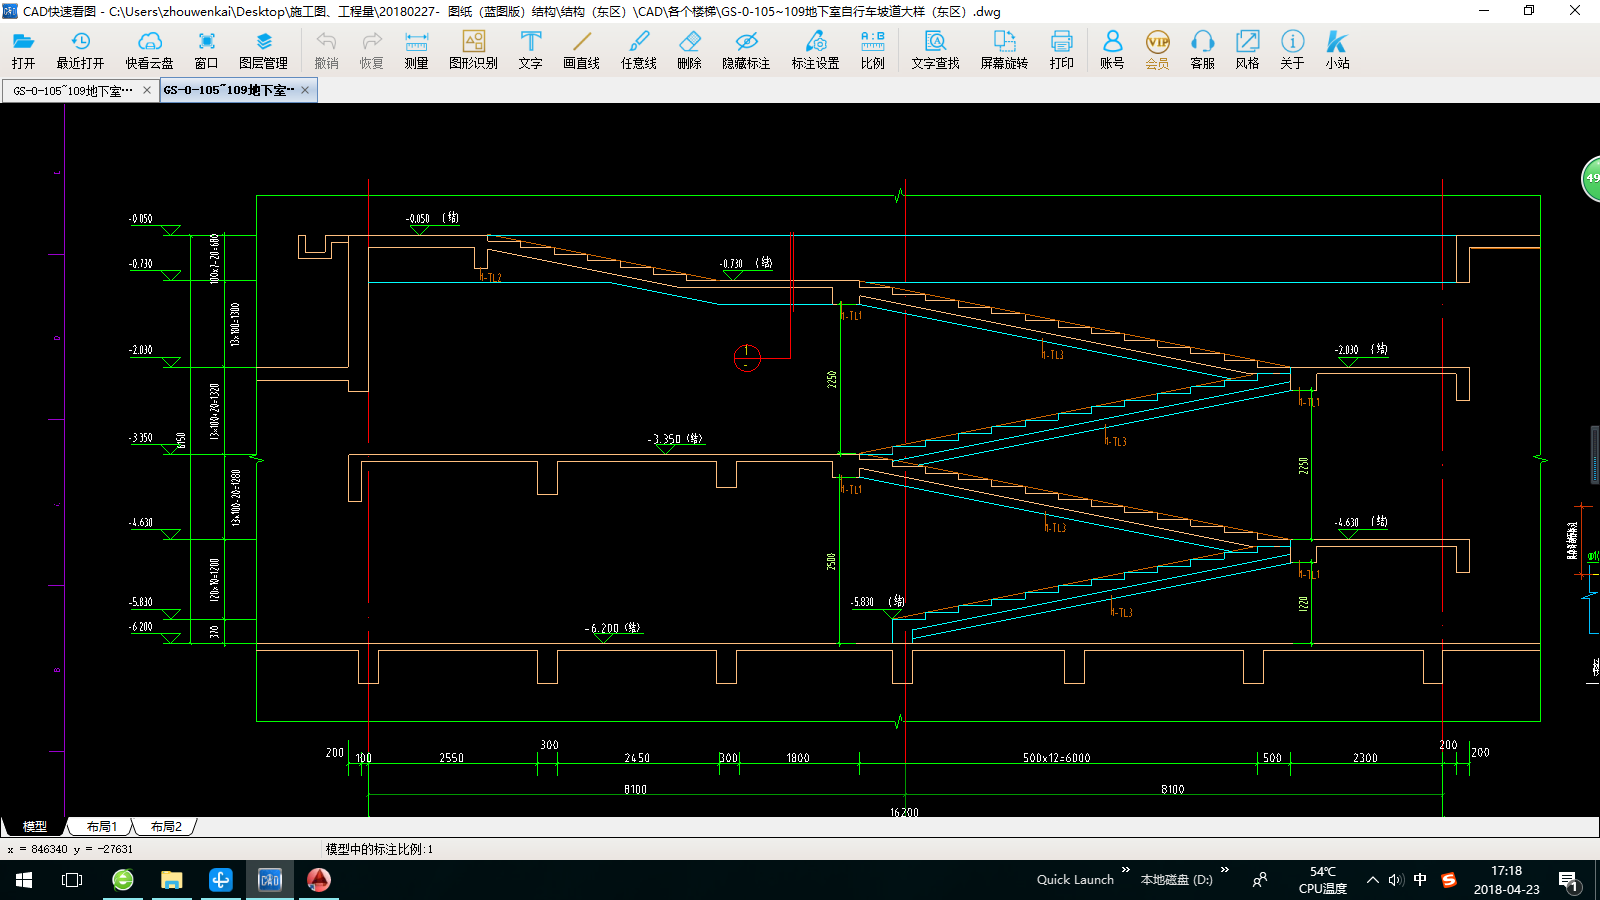Open the 关于 about dialog

[1292, 50]
